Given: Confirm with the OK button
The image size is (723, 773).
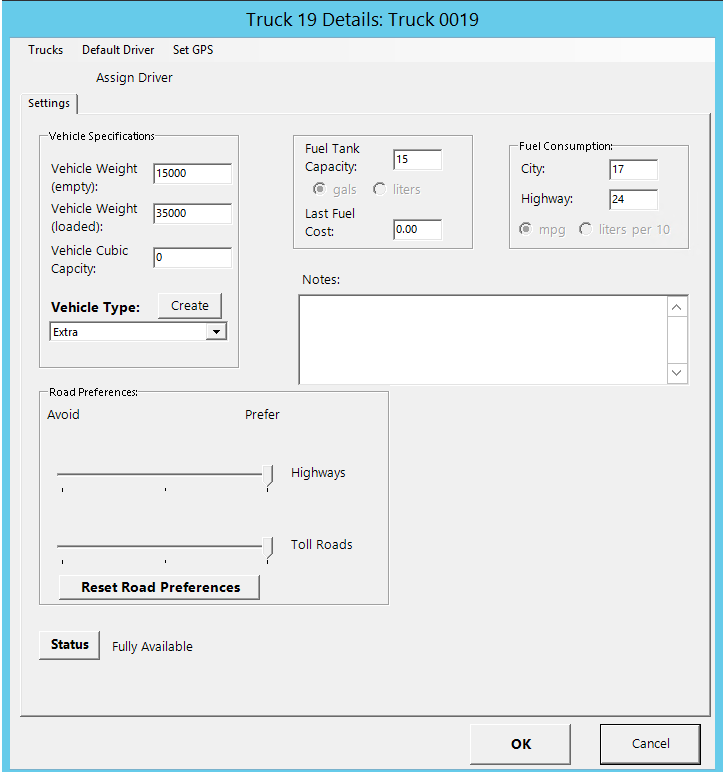Looking at the screenshot, I should (x=520, y=744).
